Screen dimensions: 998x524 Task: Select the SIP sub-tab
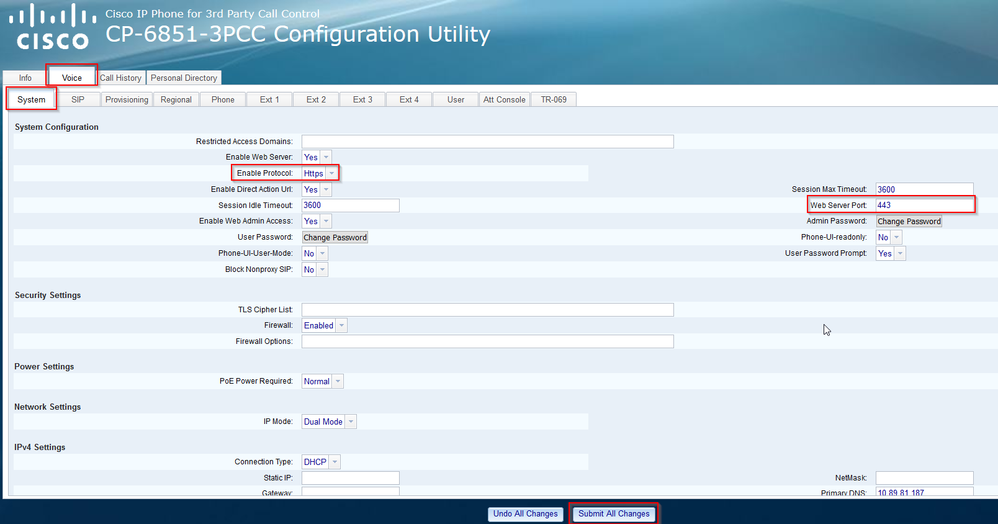click(78, 99)
